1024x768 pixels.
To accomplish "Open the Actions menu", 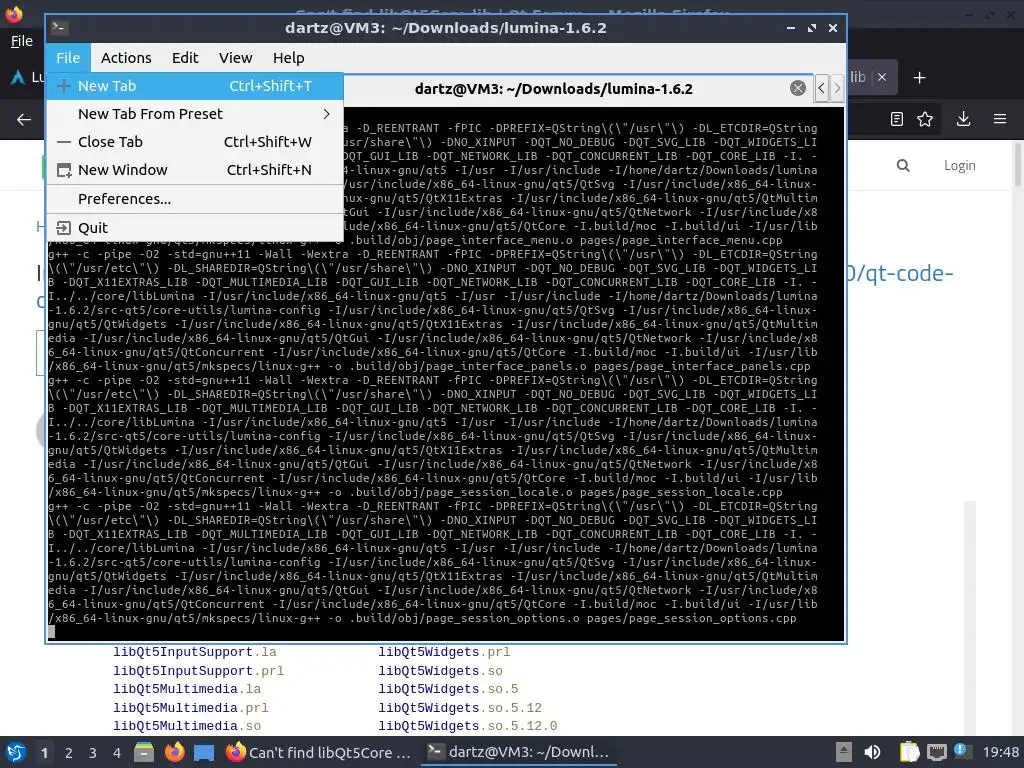I will click(126, 58).
